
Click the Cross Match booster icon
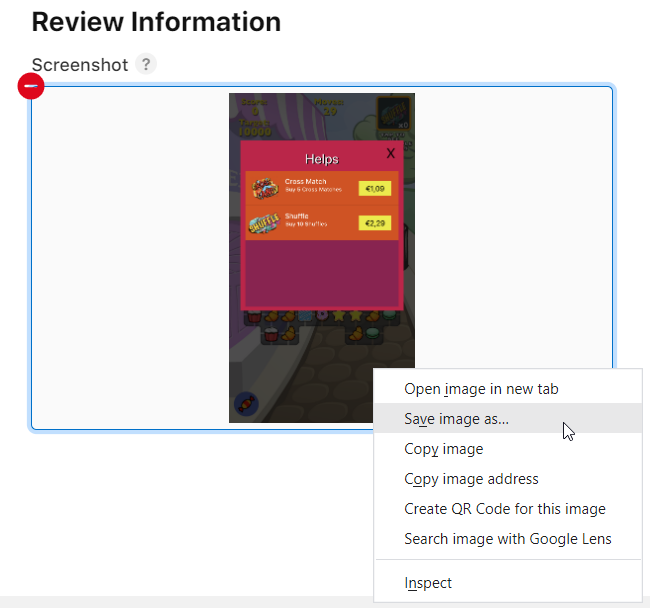tap(265, 189)
